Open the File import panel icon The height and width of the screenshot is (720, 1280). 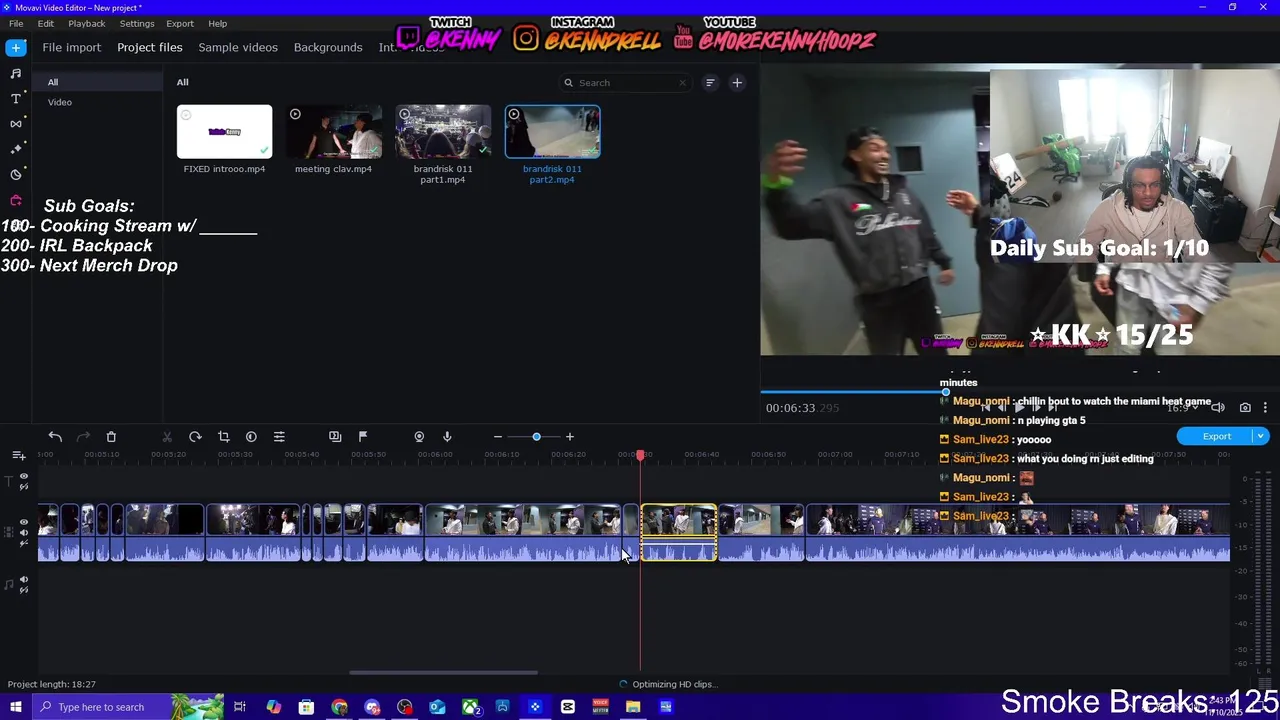(x=16, y=47)
